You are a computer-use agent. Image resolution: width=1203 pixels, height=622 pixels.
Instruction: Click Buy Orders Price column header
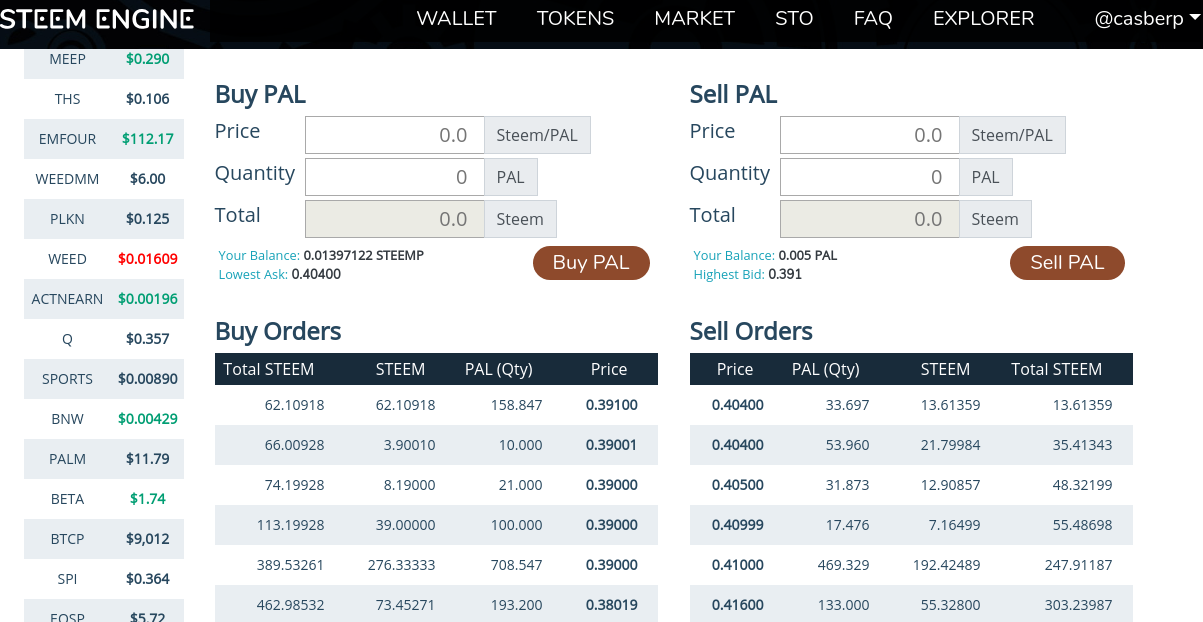coord(609,369)
